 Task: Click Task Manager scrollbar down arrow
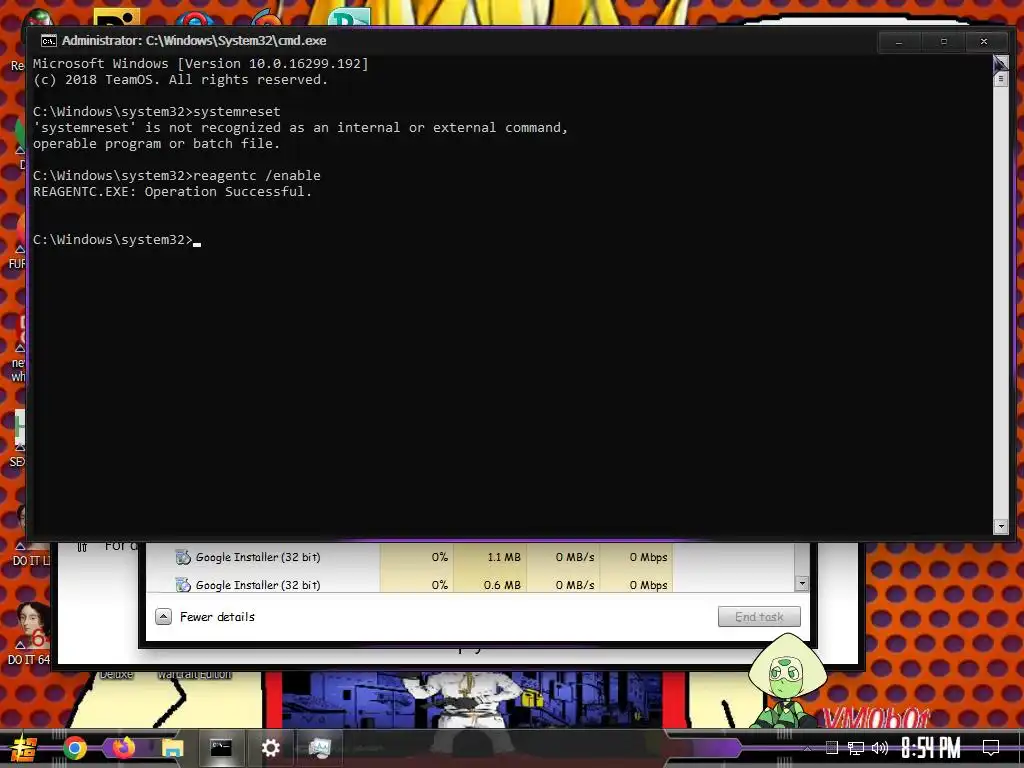[802, 583]
